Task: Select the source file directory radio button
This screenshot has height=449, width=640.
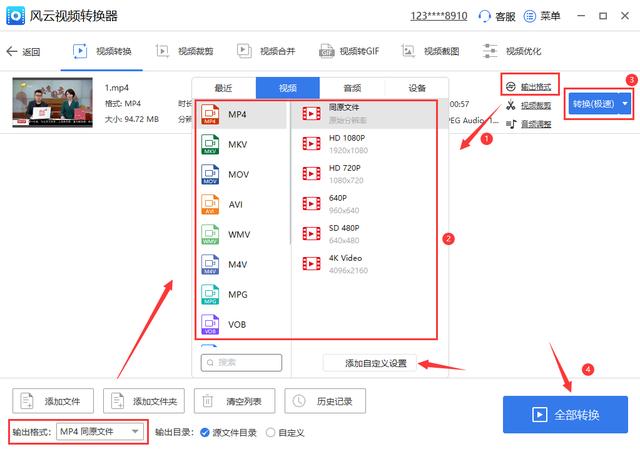Action: (204, 432)
